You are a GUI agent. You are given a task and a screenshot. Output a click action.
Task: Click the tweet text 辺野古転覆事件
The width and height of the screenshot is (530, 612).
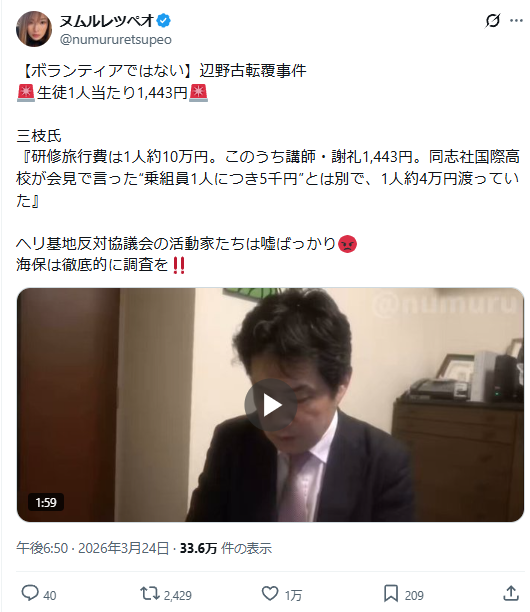[x=253, y=71]
